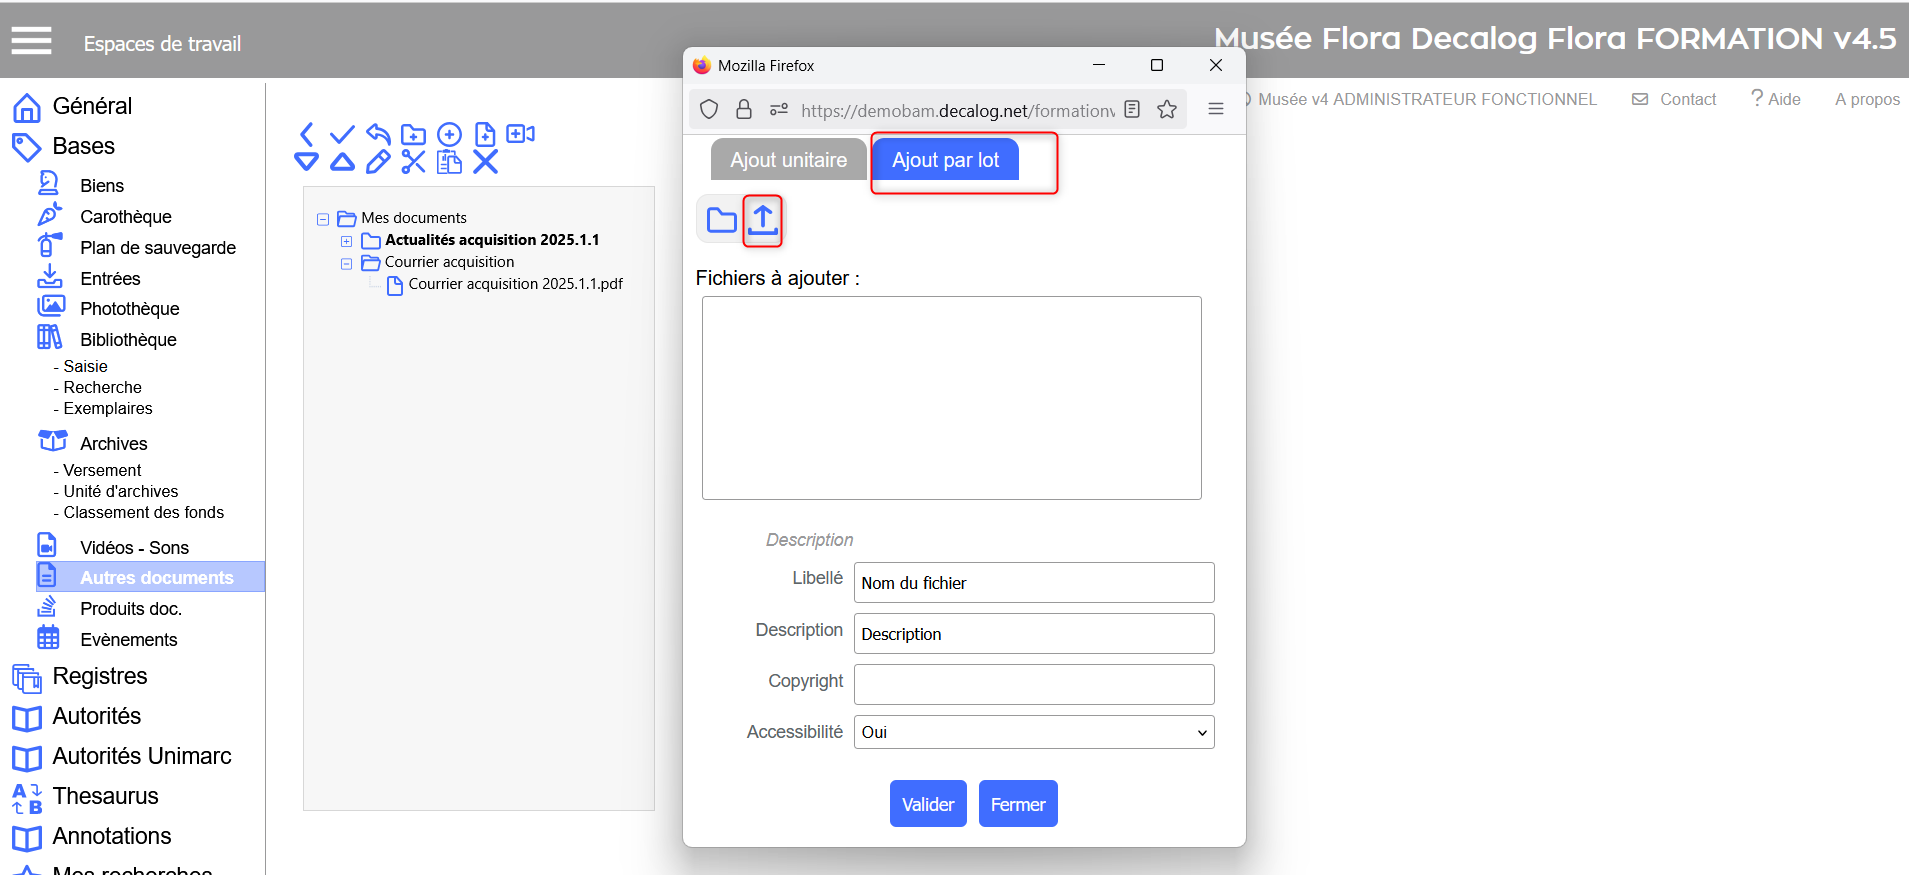
Task: Click the Copyright input field
Action: click(1034, 685)
